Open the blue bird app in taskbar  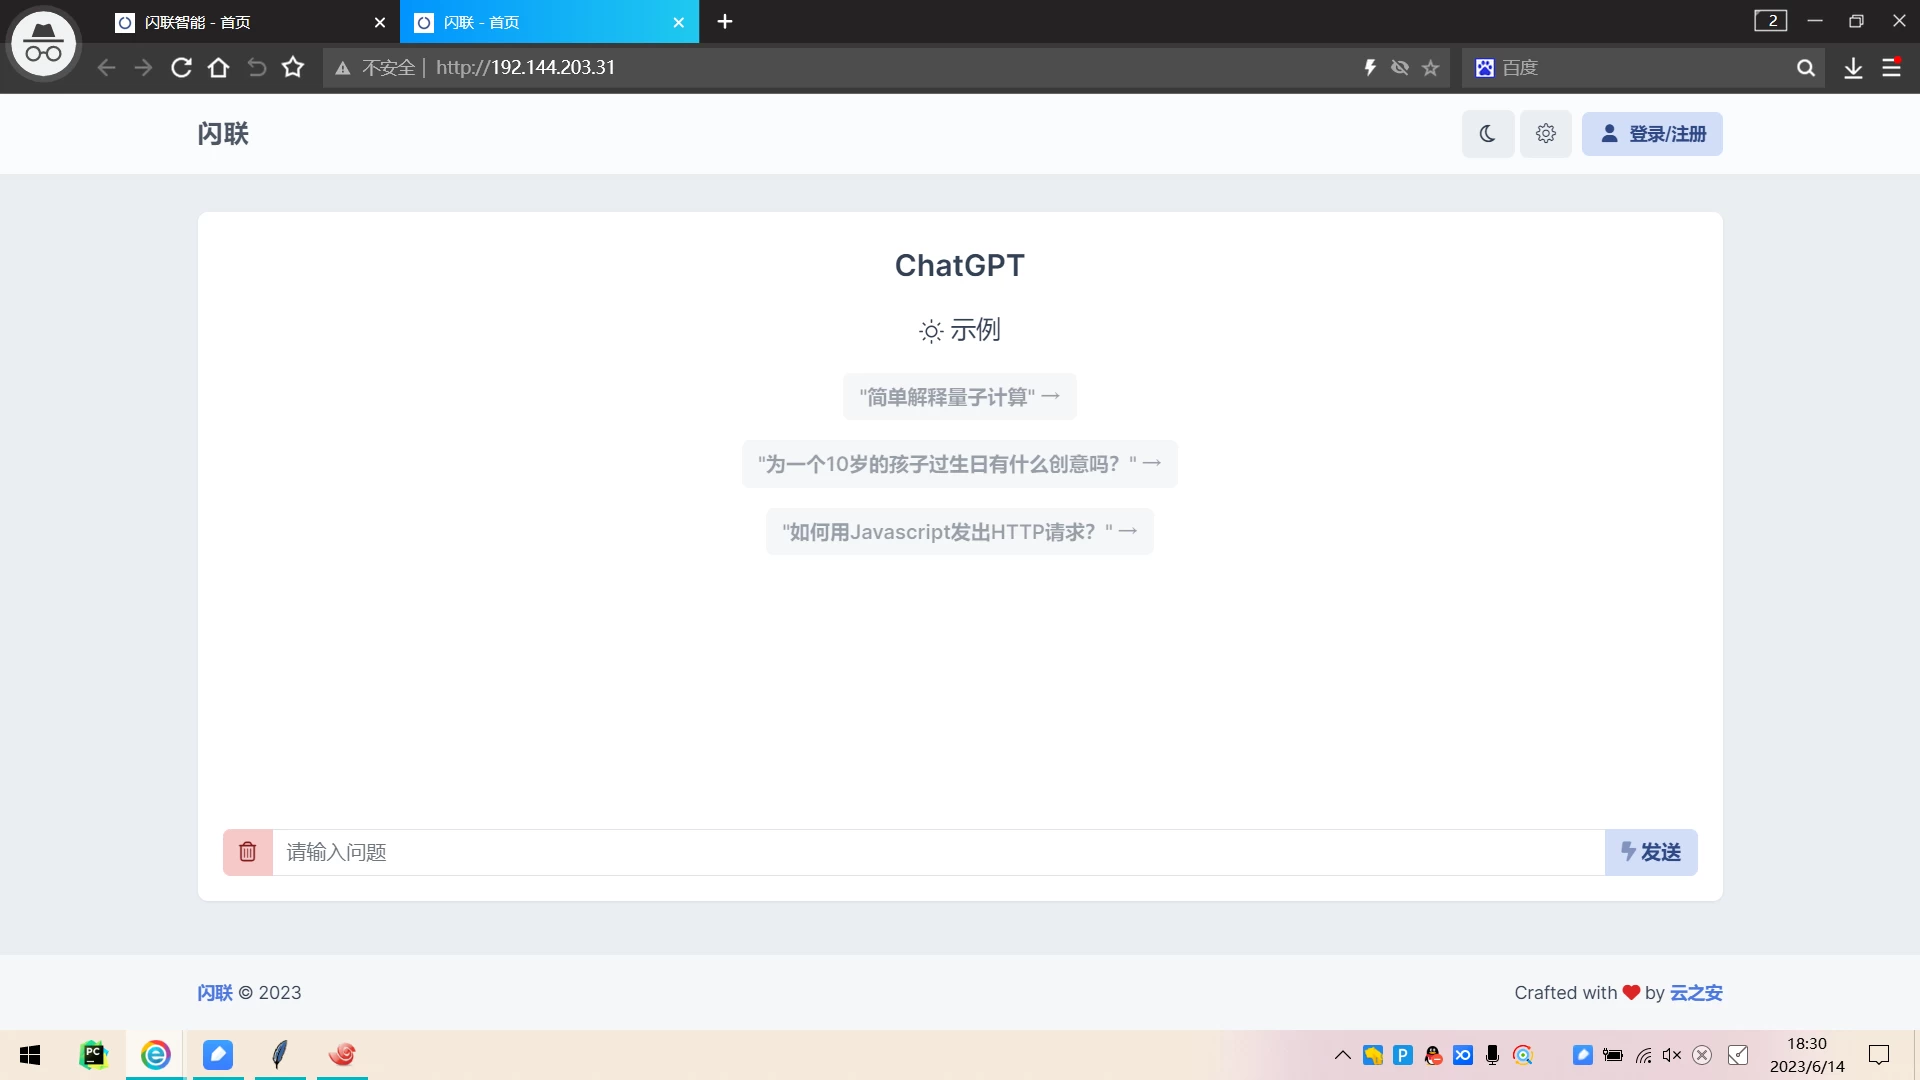point(218,1055)
